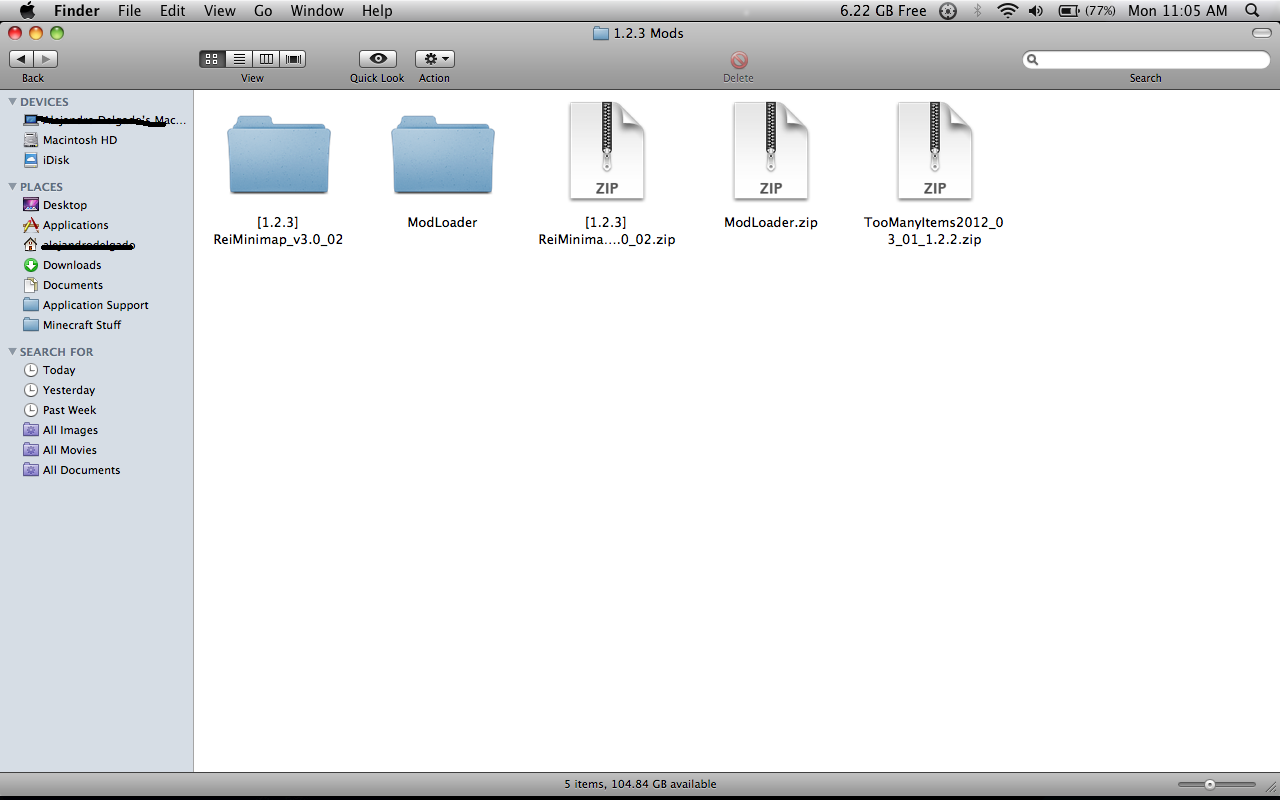Switch to Cover Flow view
The height and width of the screenshot is (800, 1280).
coord(293,59)
